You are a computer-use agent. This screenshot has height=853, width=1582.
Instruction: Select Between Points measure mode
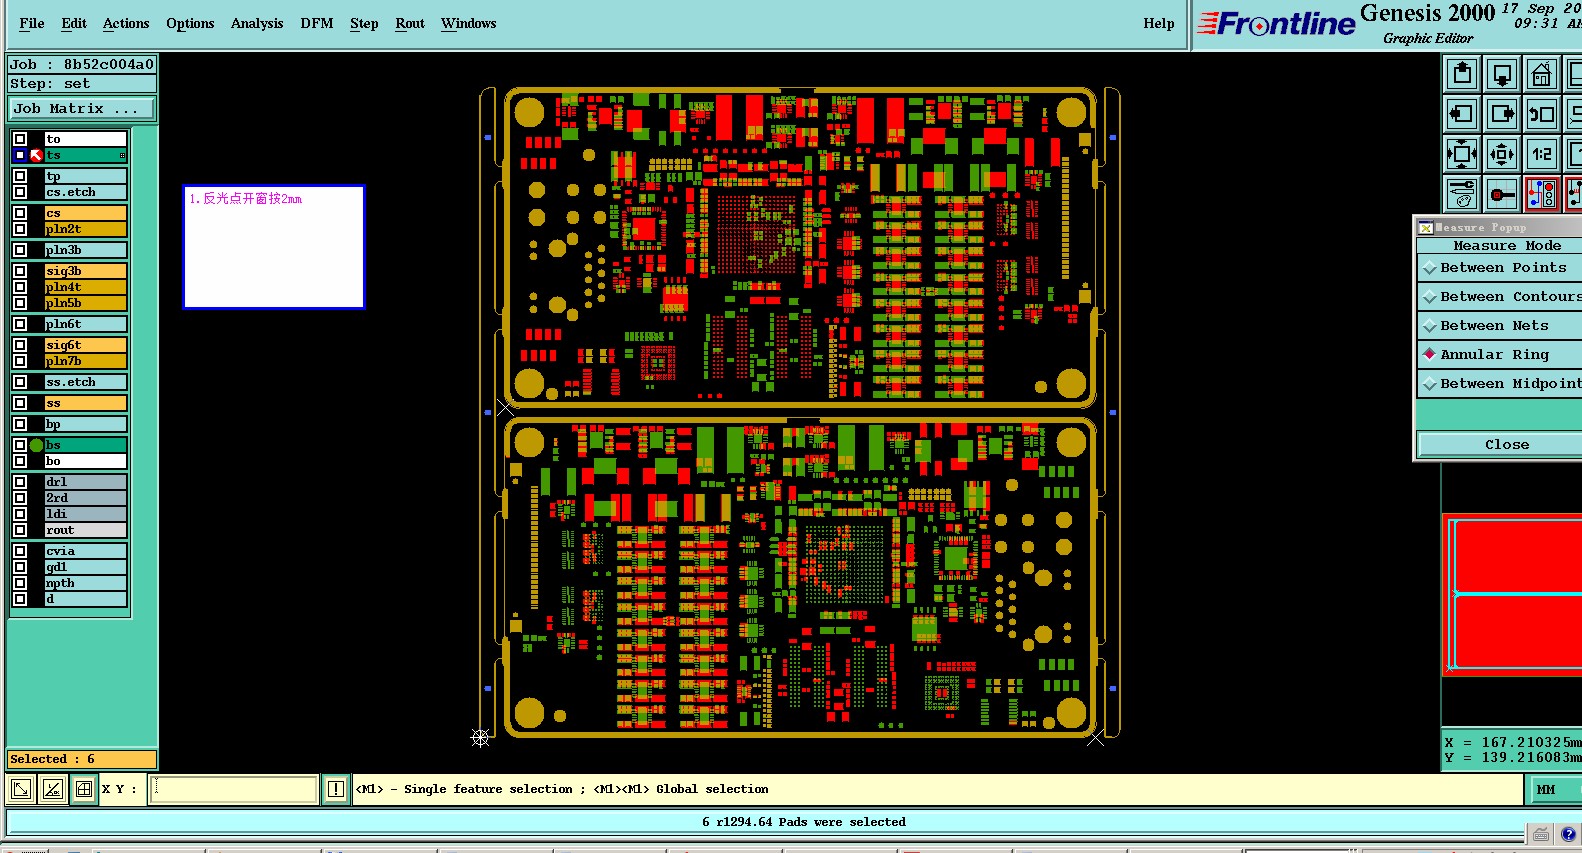click(x=1500, y=268)
